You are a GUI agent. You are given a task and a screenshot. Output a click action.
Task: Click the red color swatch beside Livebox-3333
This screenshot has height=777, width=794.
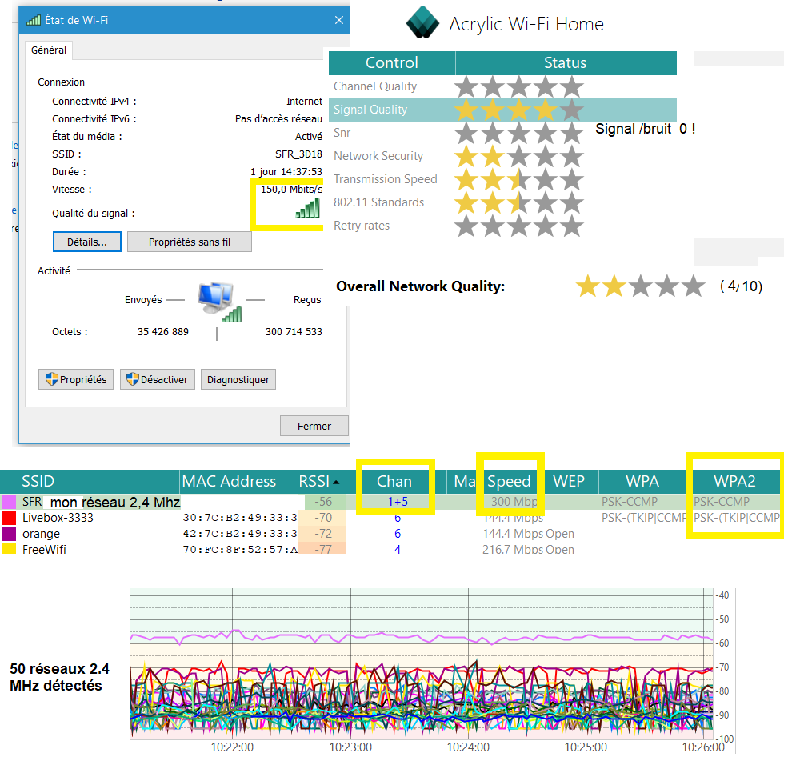pyautogui.click(x=9, y=517)
